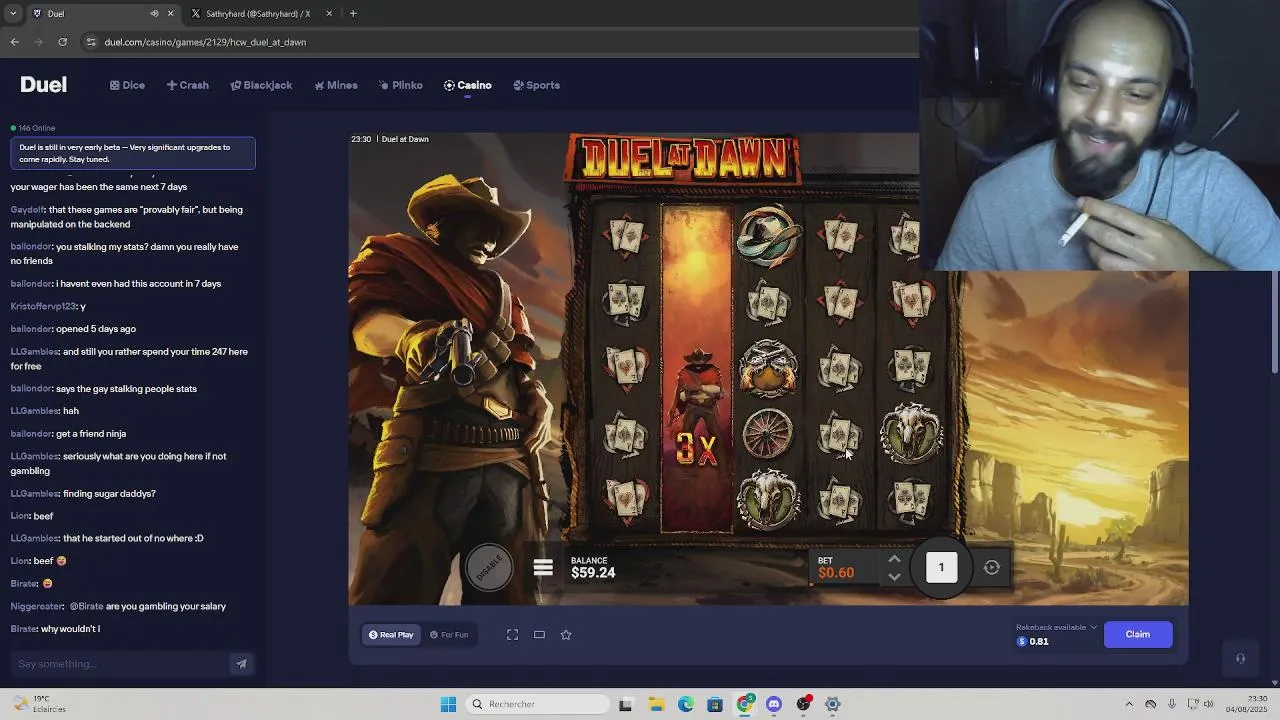Click the spin button showing 1
This screenshot has height=720, width=1280.
click(x=941, y=567)
